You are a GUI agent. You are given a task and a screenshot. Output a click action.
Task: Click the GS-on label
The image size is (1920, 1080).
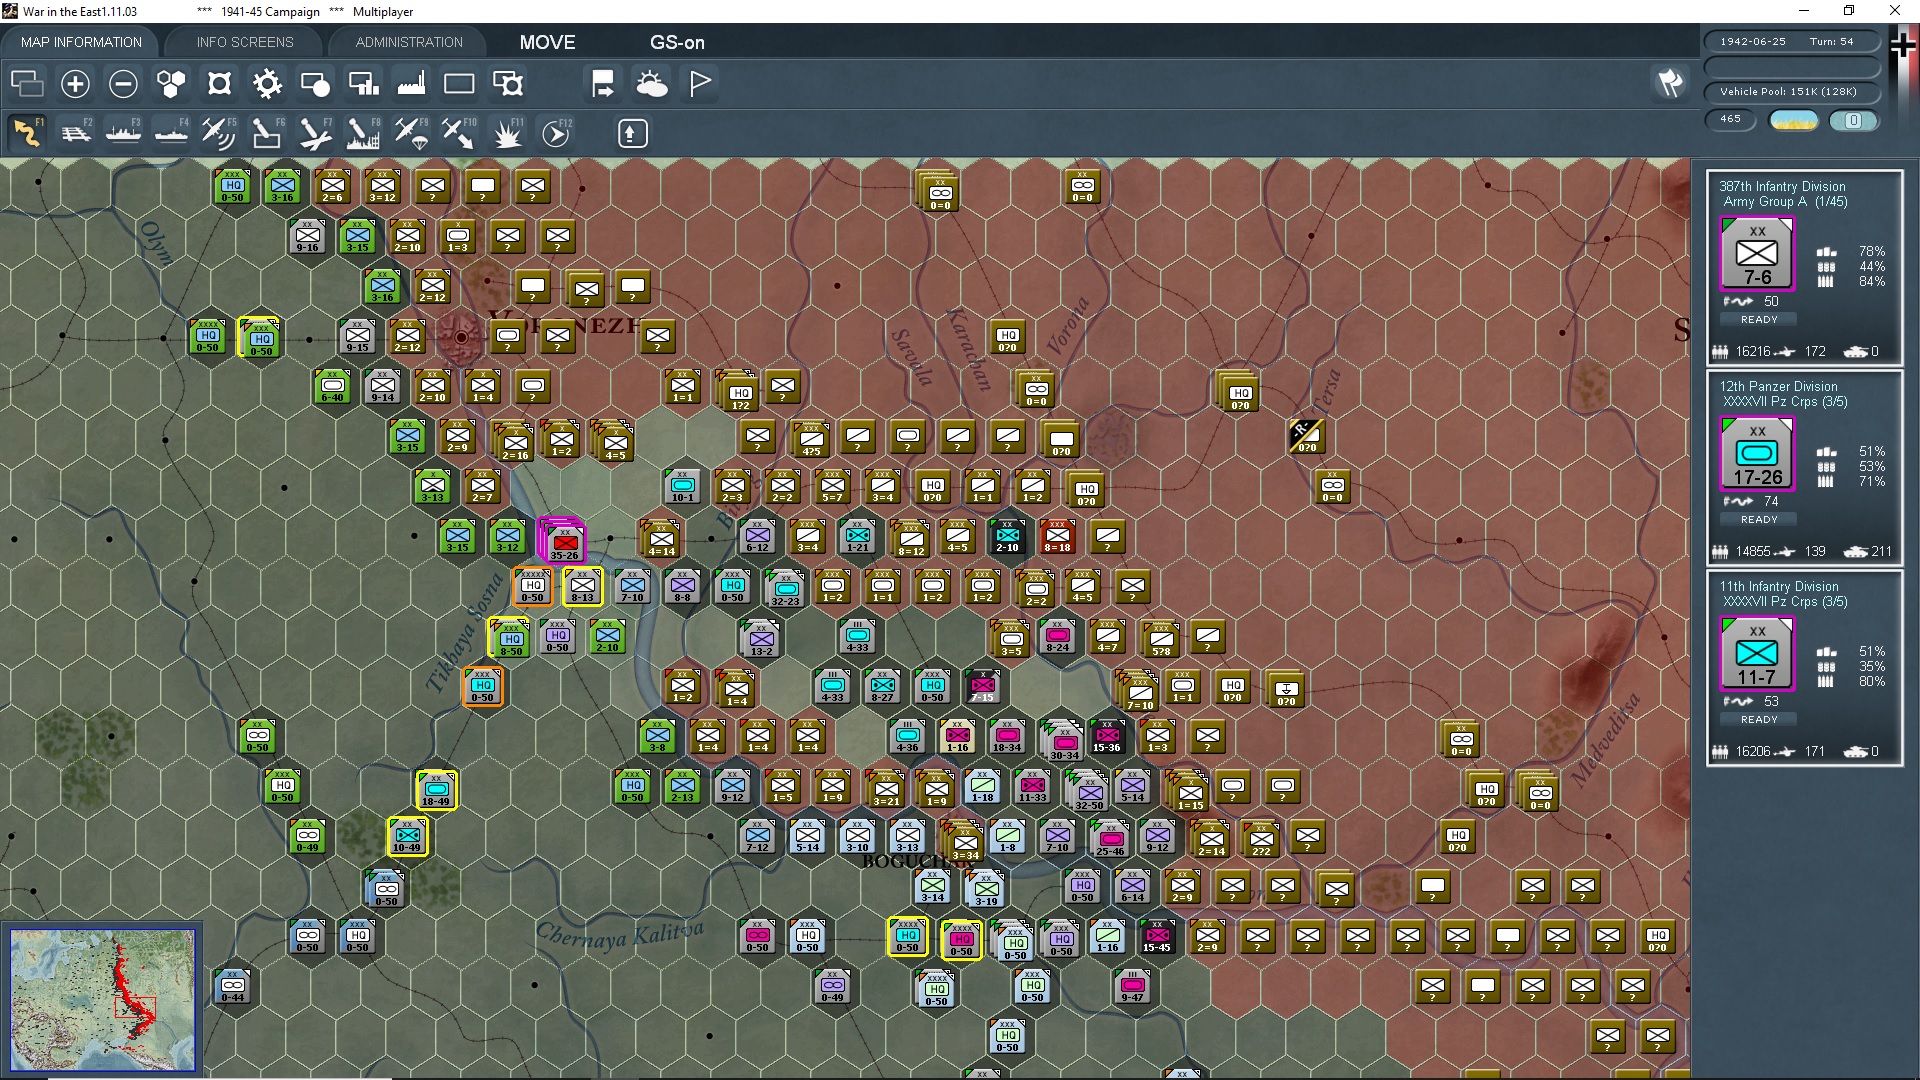click(x=677, y=42)
